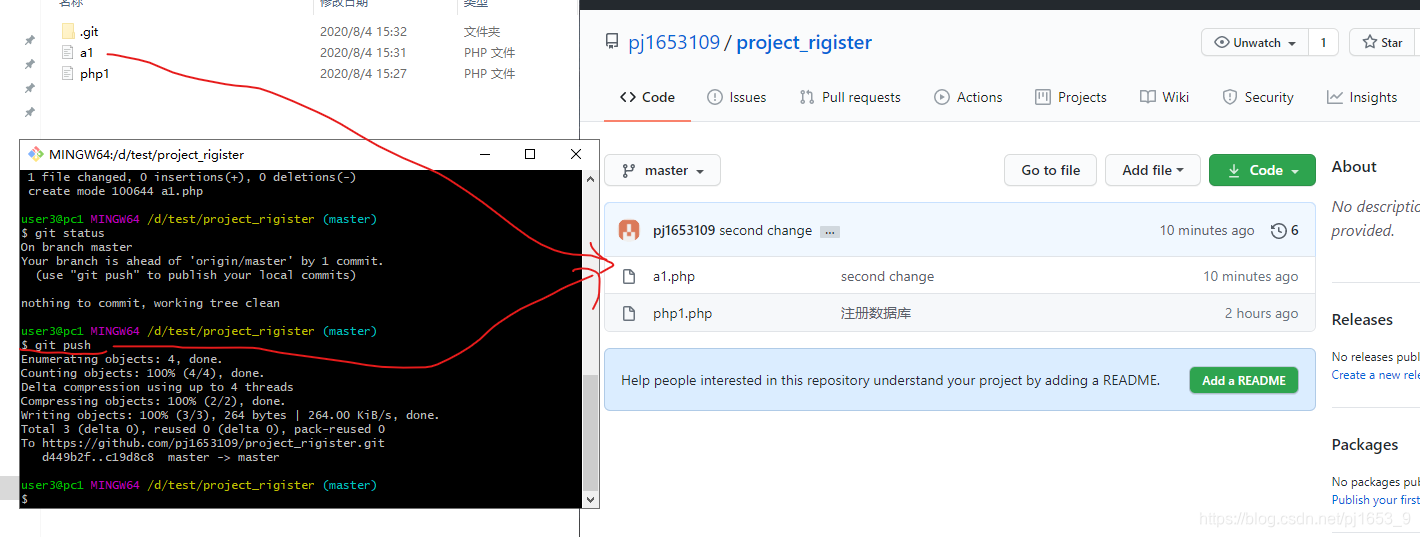This screenshot has height=537, width=1420.
Task: Open the php1.php file link
Action: tap(683, 314)
